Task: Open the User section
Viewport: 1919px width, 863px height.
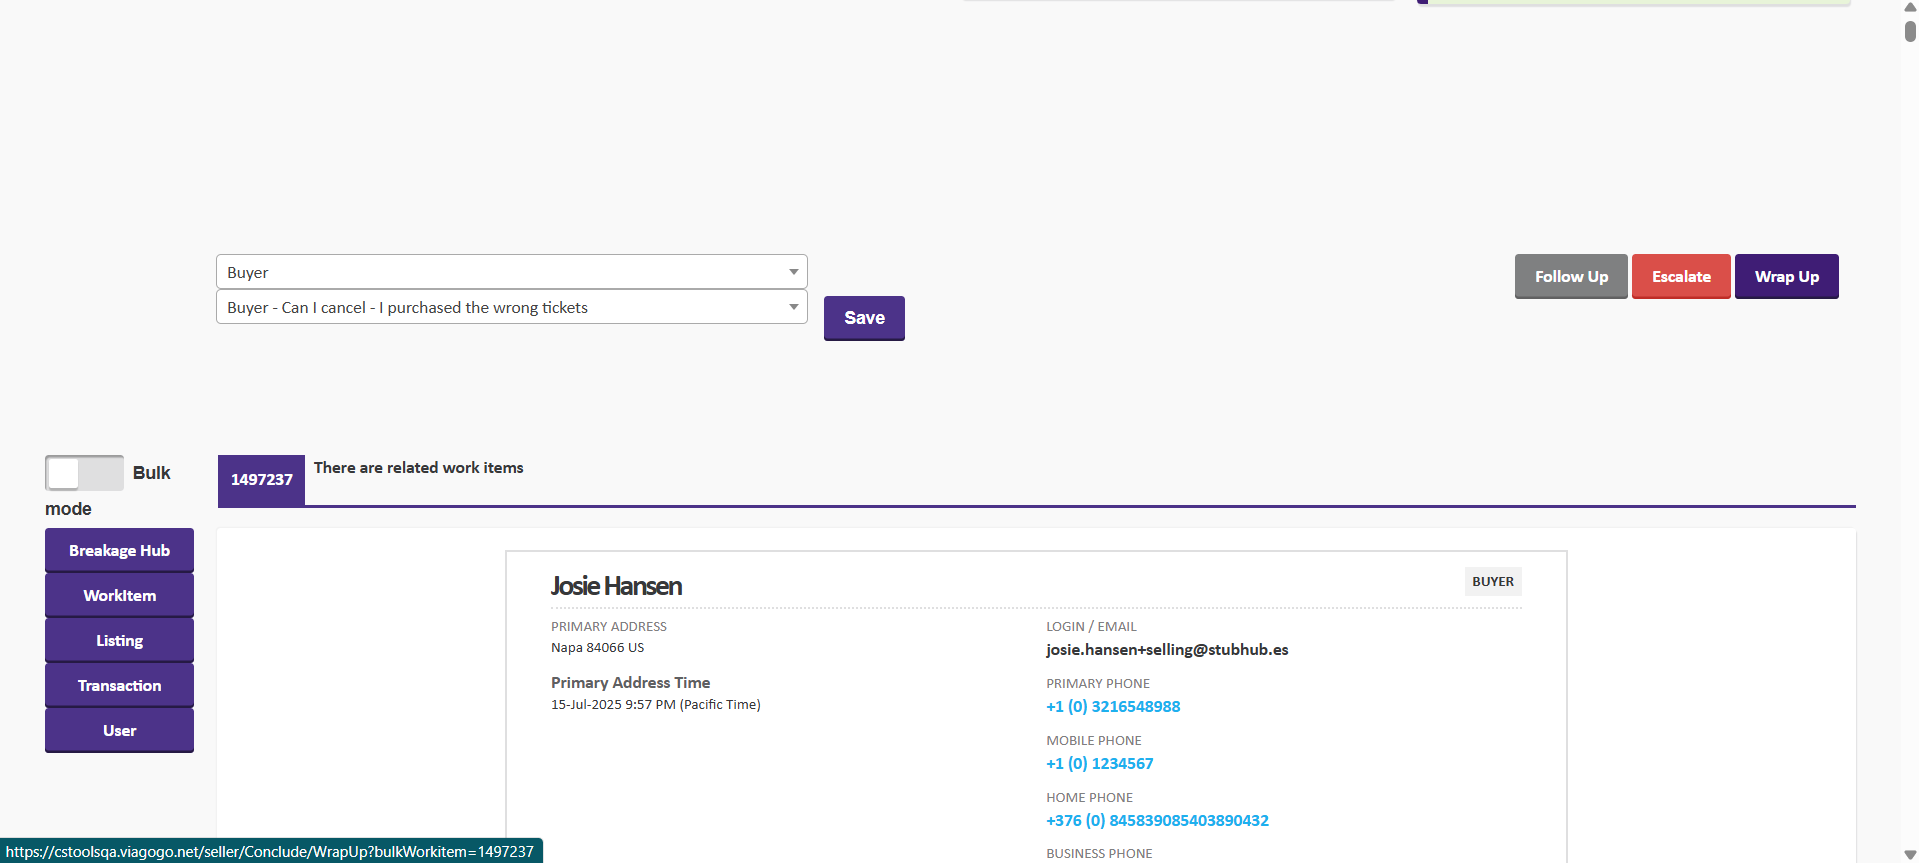Action: click(x=119, y=731)
